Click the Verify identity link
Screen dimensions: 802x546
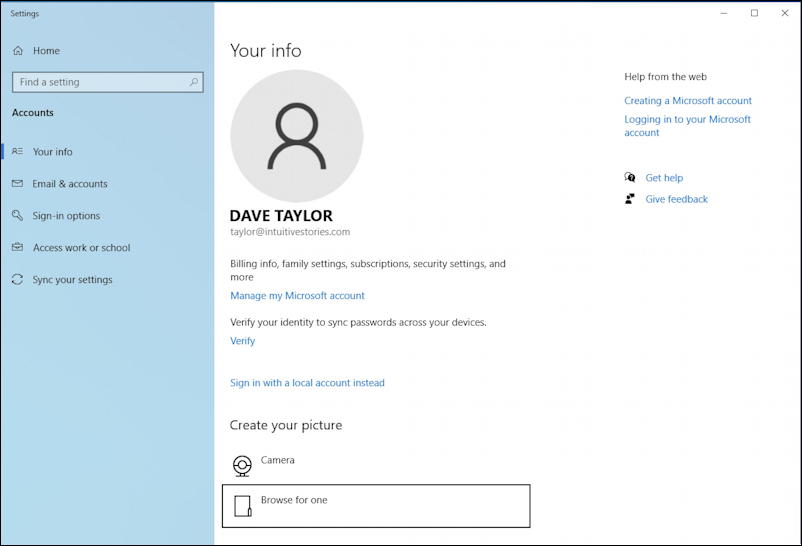242,341
